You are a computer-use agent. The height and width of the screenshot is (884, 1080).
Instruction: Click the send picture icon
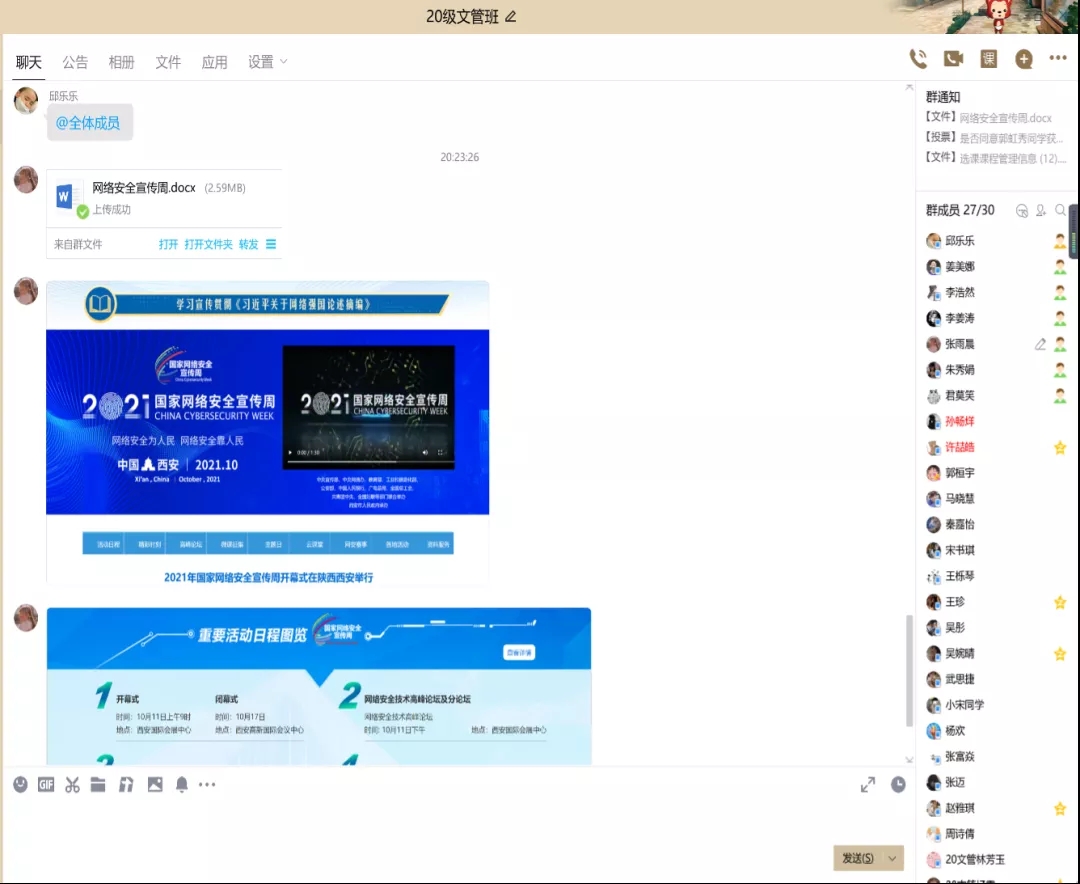[155, 785]
